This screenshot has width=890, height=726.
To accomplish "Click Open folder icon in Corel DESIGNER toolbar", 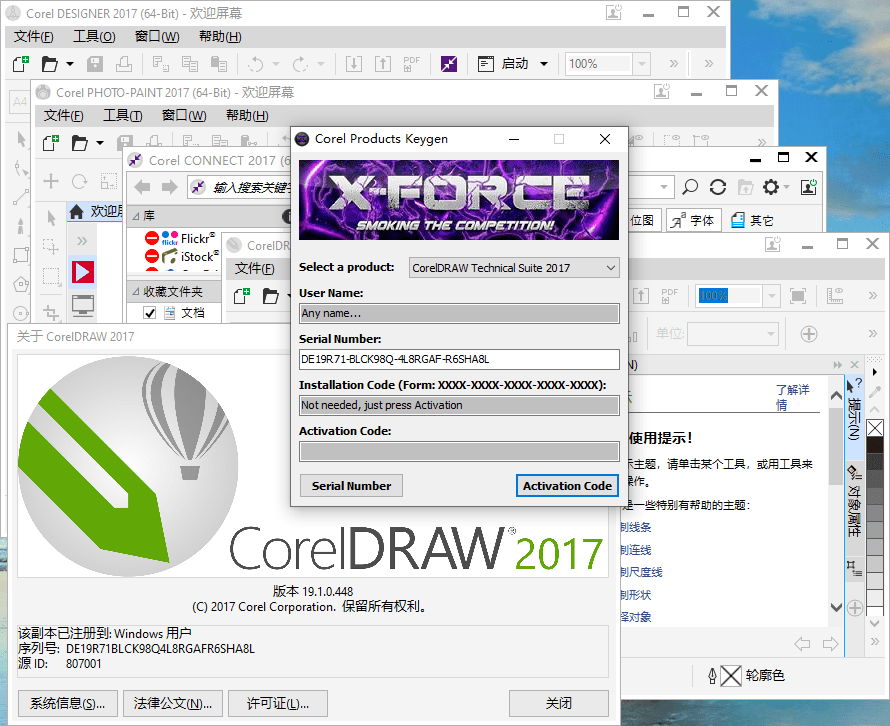I will point(50,64).
